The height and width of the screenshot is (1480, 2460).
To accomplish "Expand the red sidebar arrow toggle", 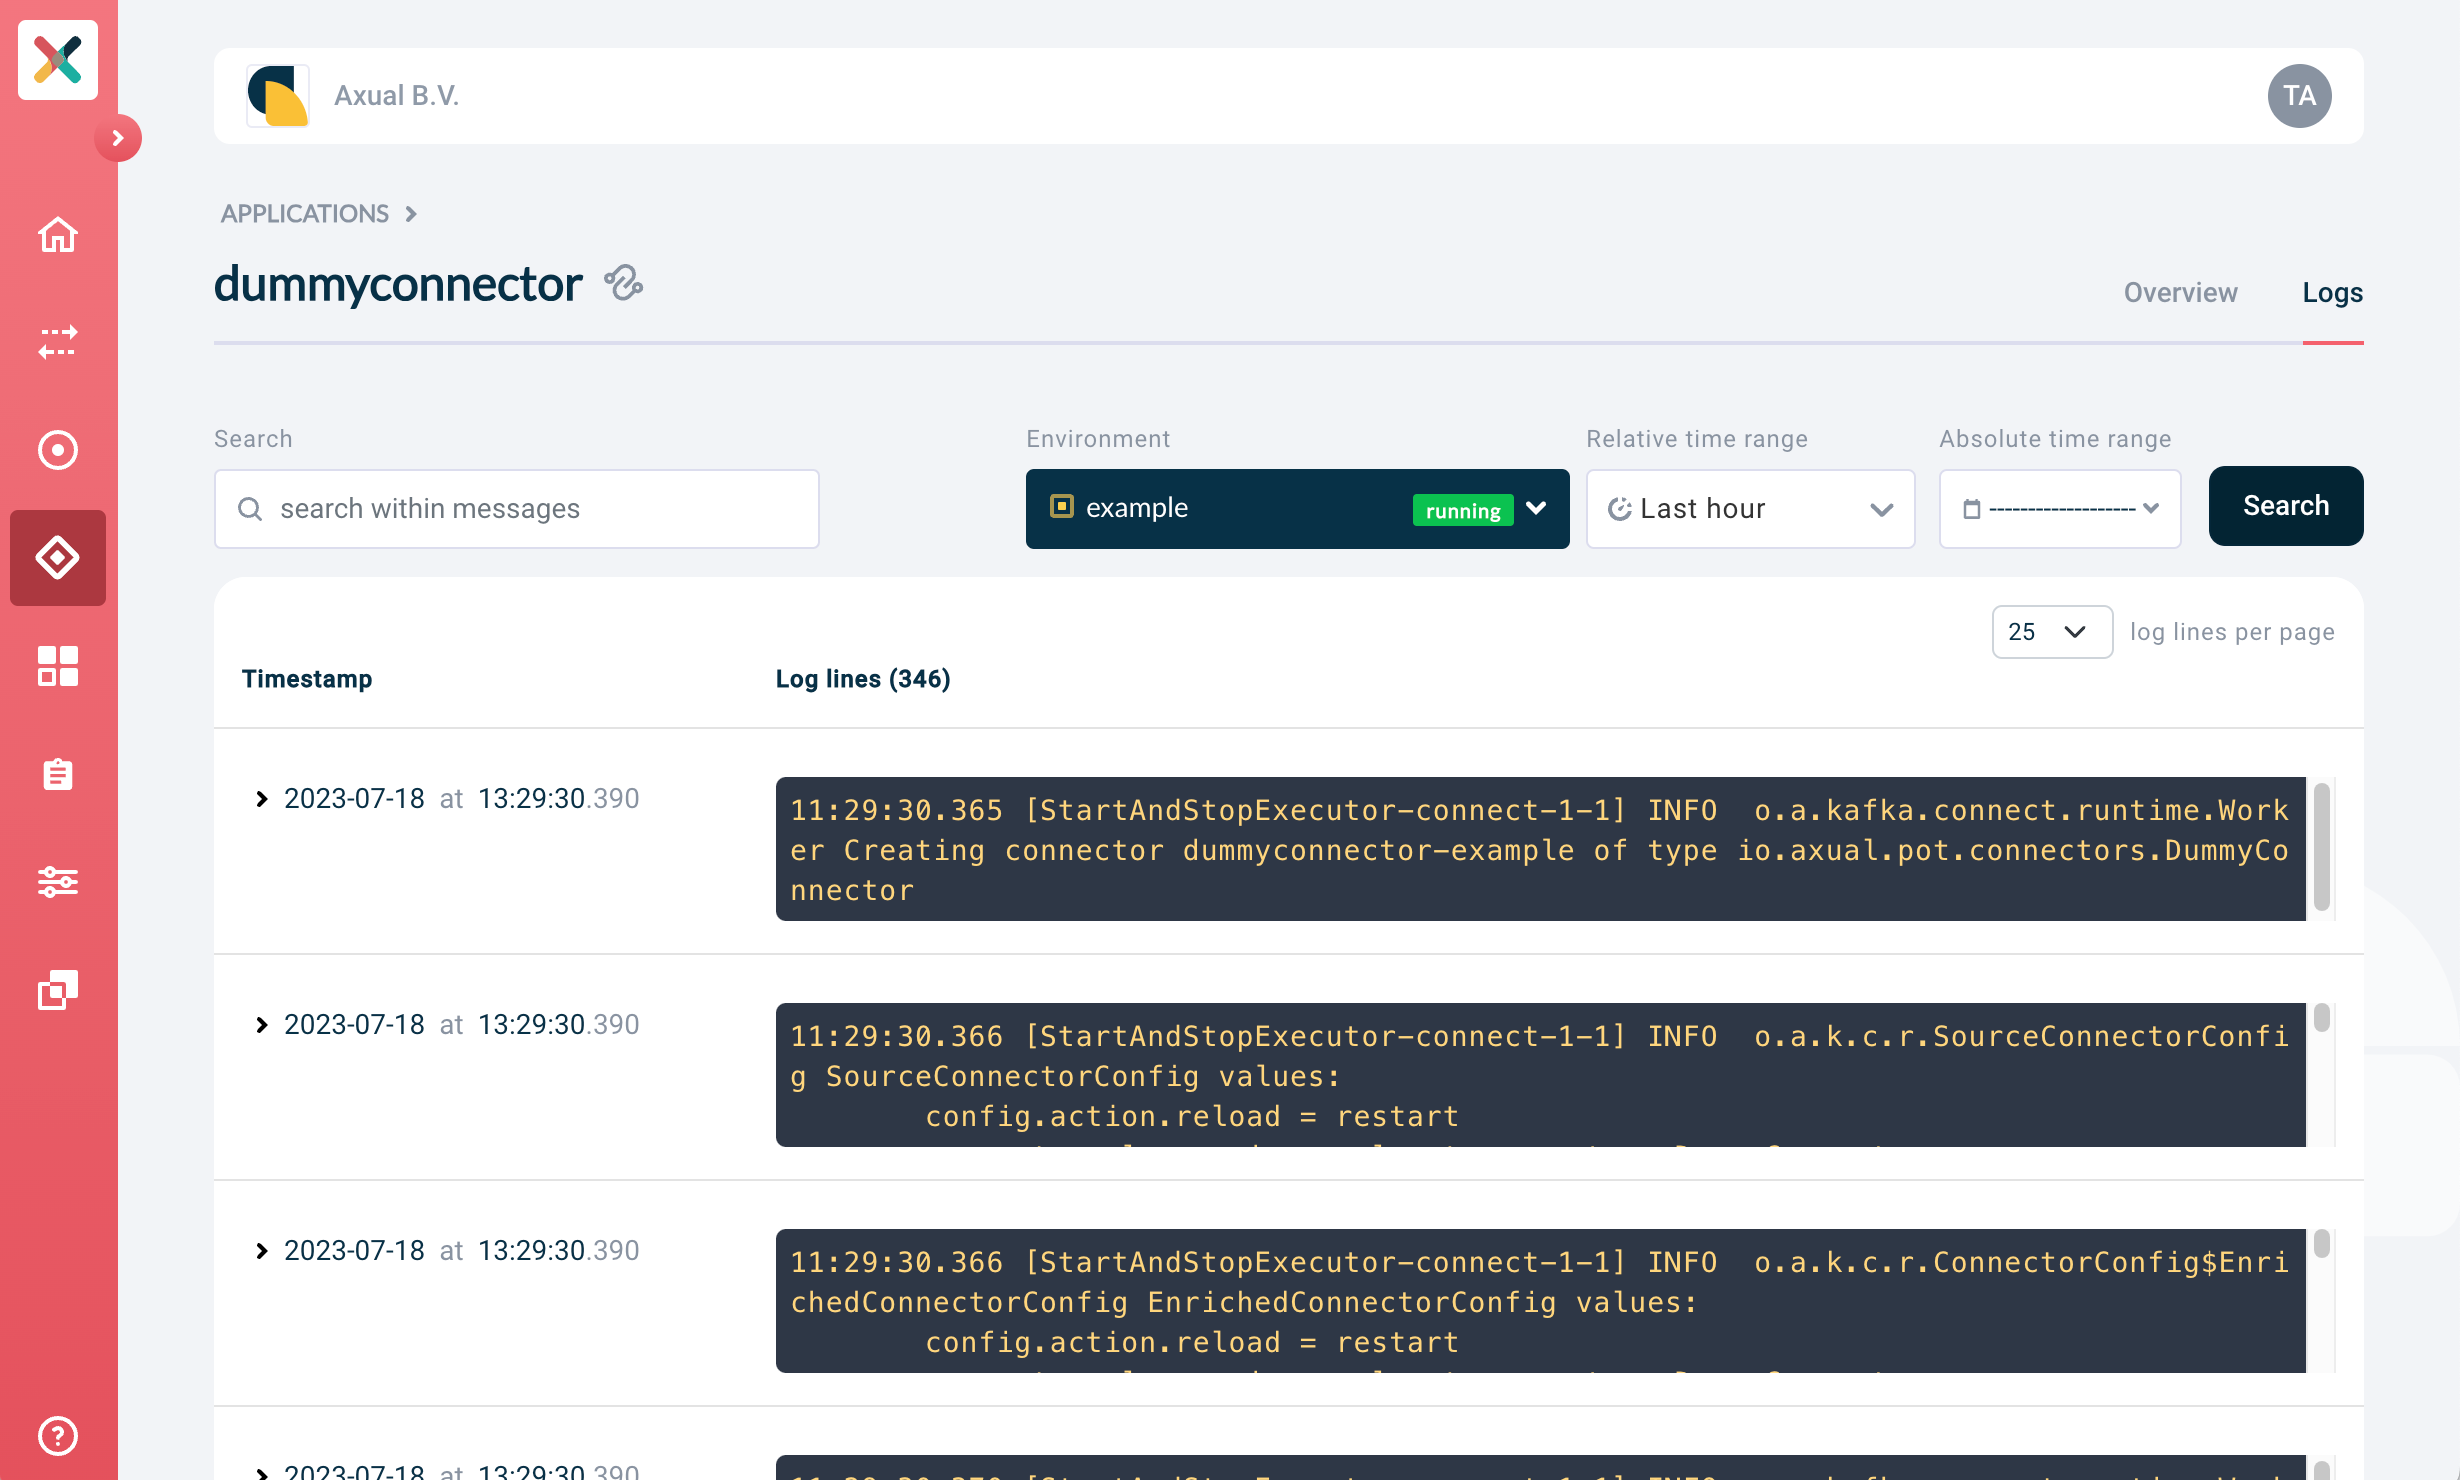I will pyautogui.click(x=118, y=139).
